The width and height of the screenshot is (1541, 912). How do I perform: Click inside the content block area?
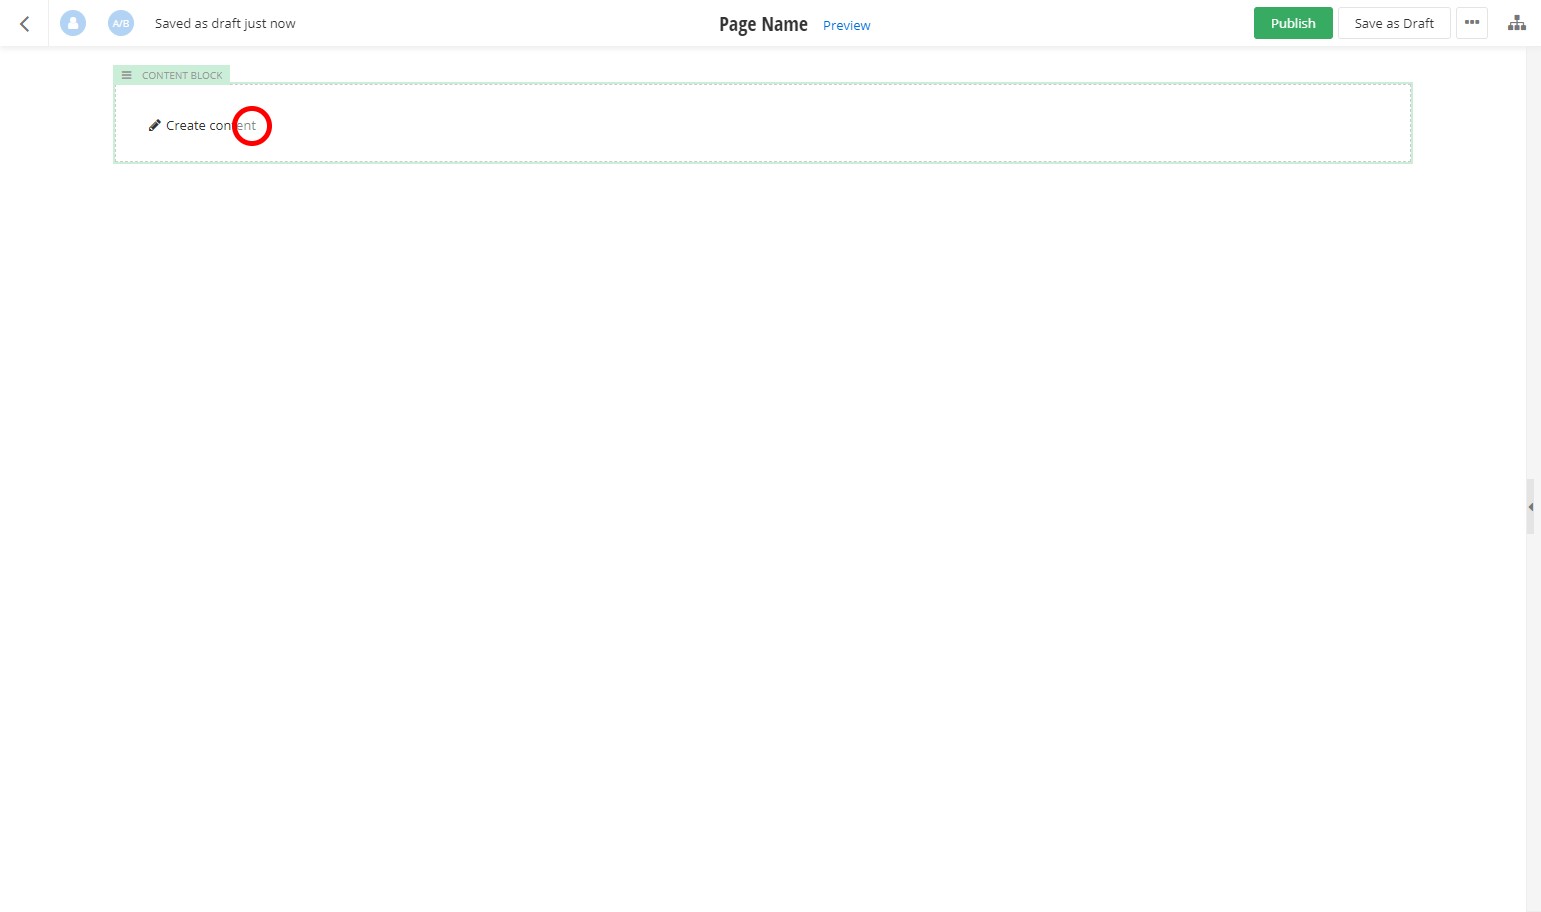(762, 123)
